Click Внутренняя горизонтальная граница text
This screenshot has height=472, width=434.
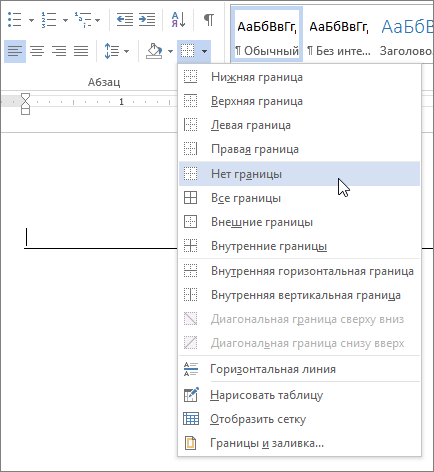312,271
